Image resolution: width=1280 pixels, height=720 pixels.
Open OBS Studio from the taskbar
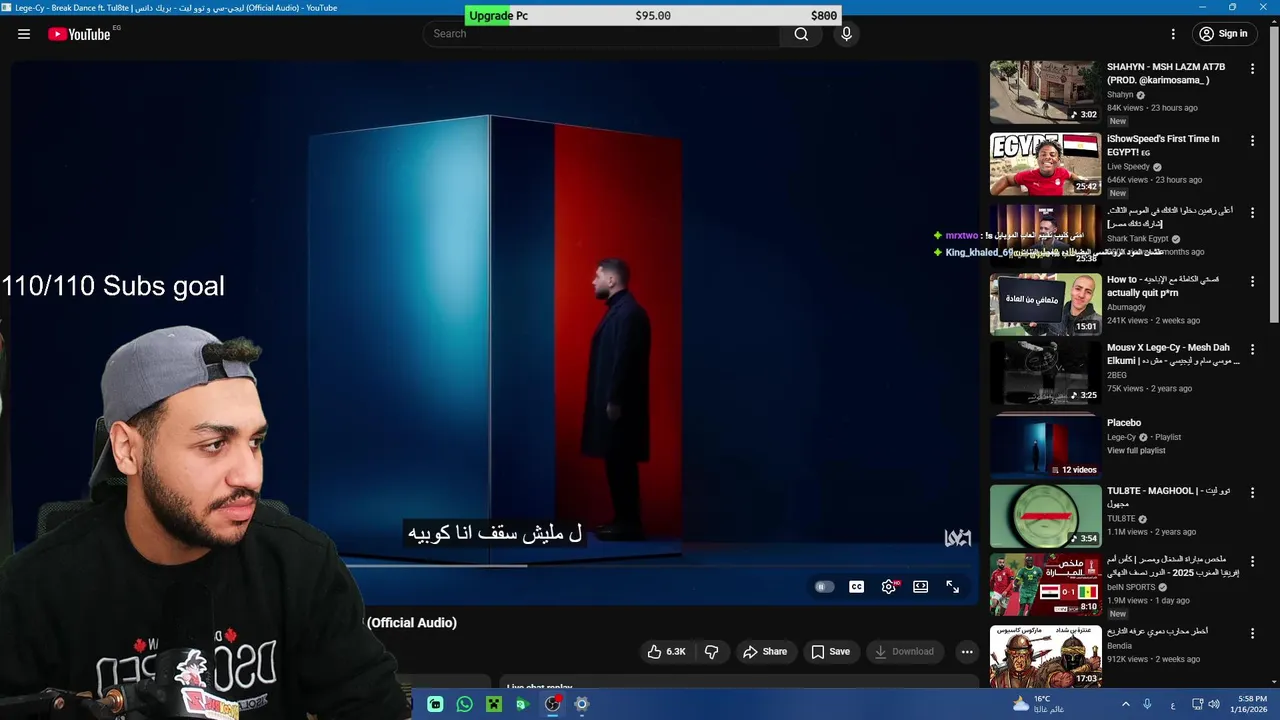[552, 704]
